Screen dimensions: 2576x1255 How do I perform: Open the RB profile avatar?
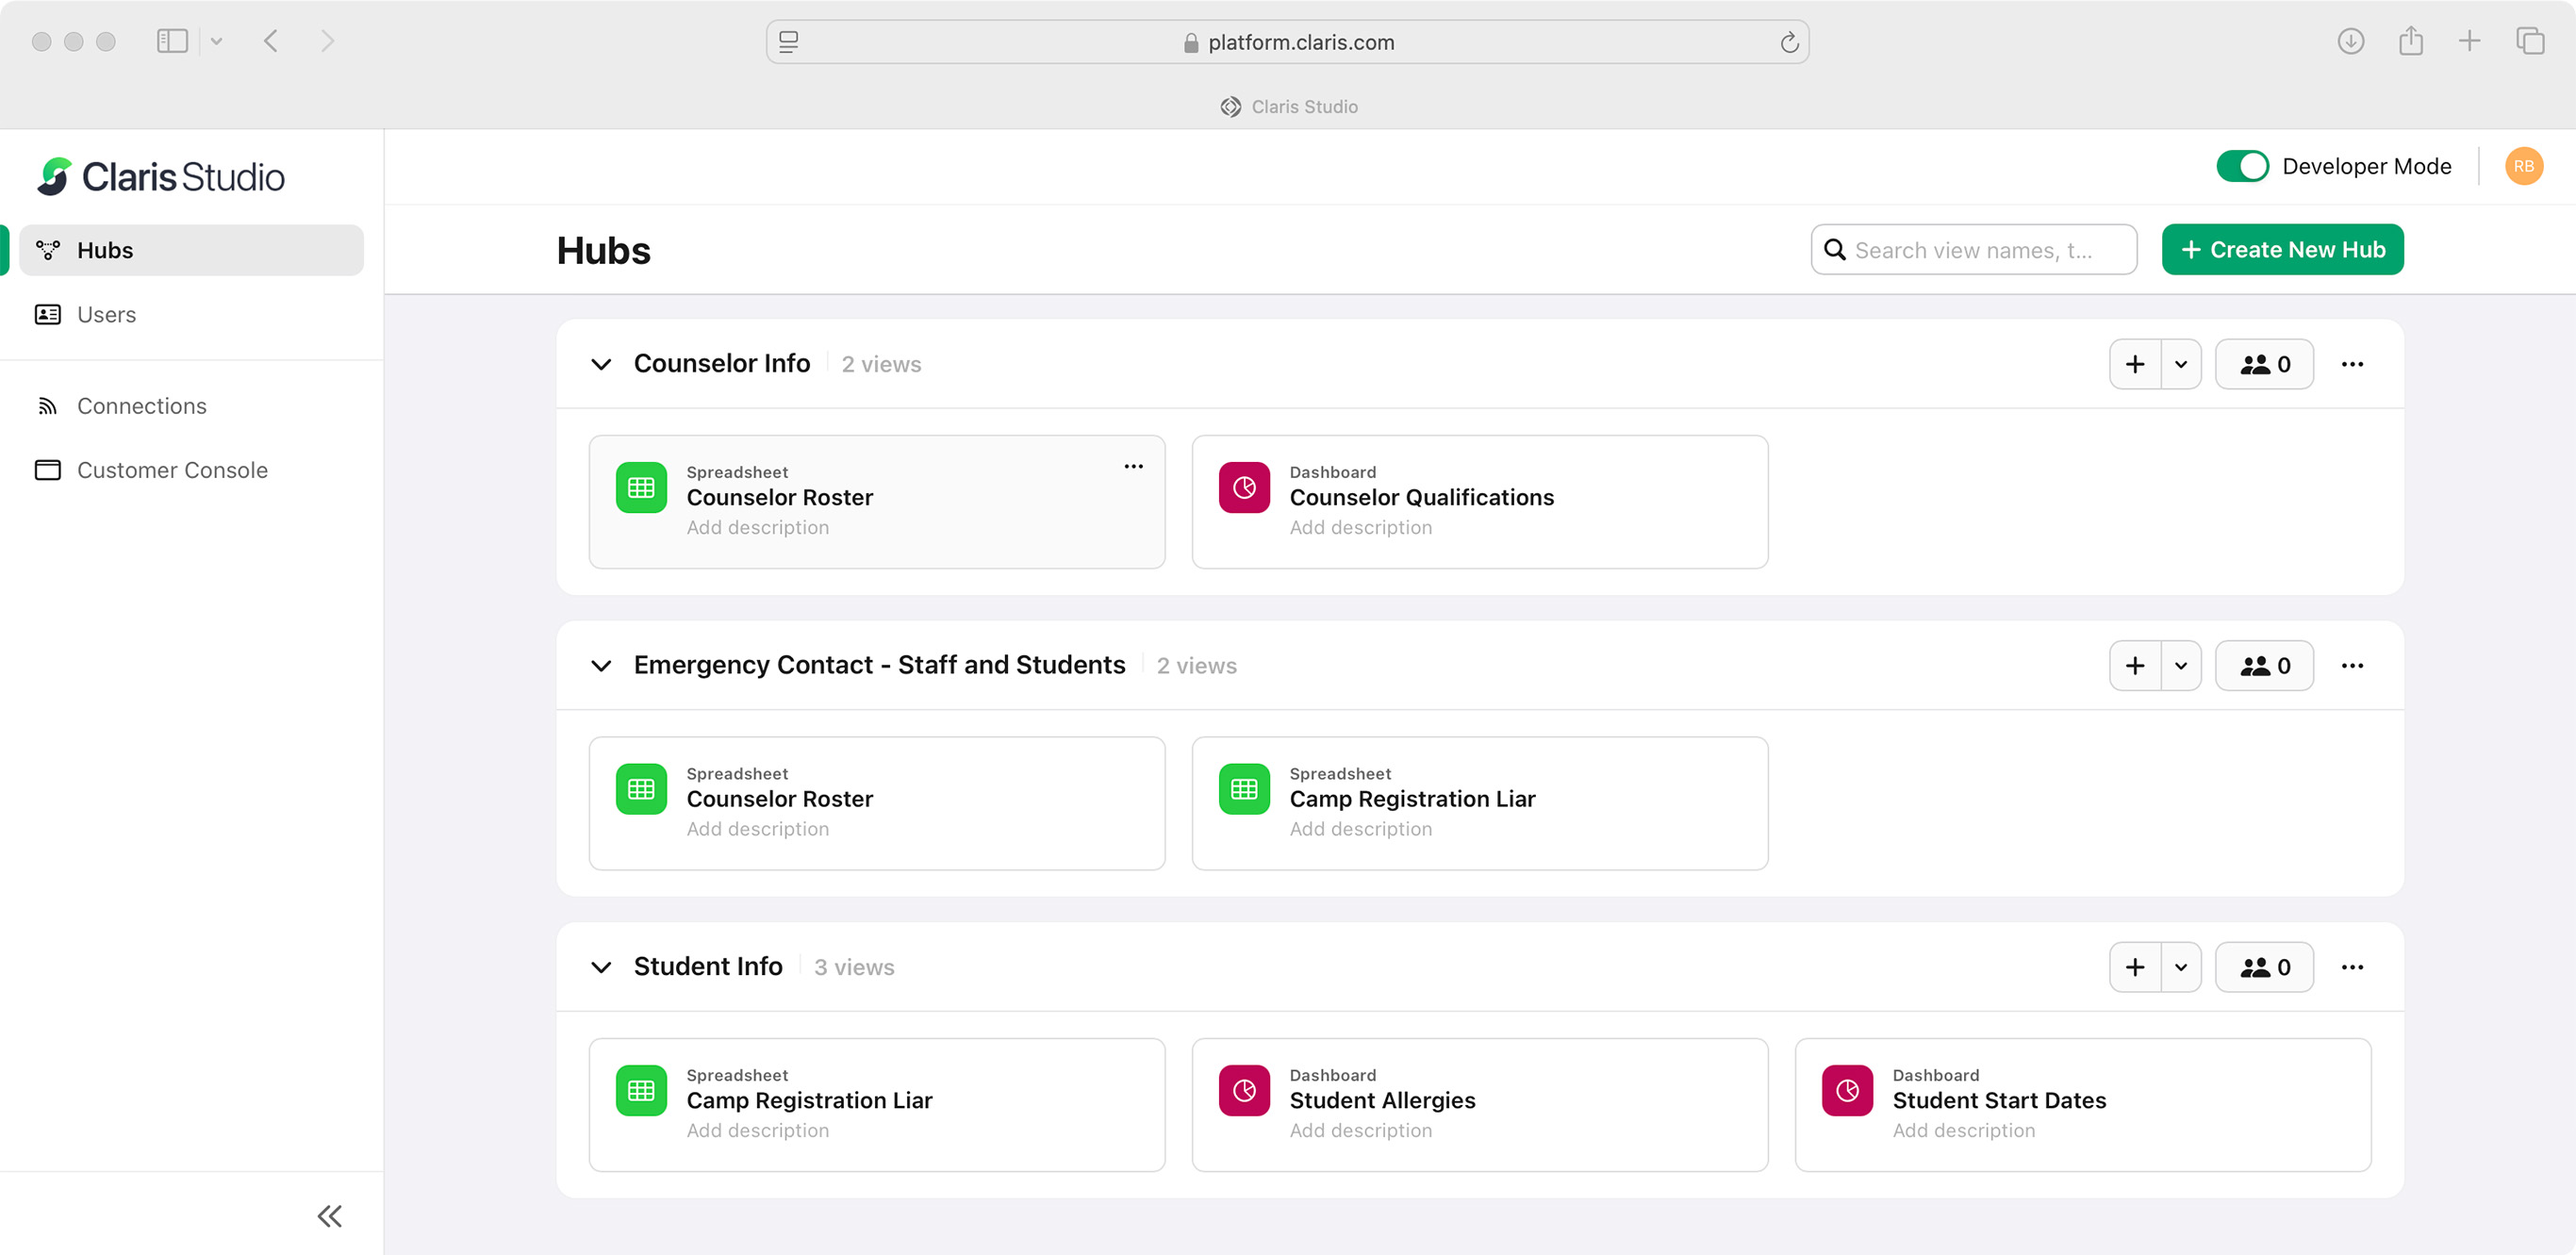2524,166
